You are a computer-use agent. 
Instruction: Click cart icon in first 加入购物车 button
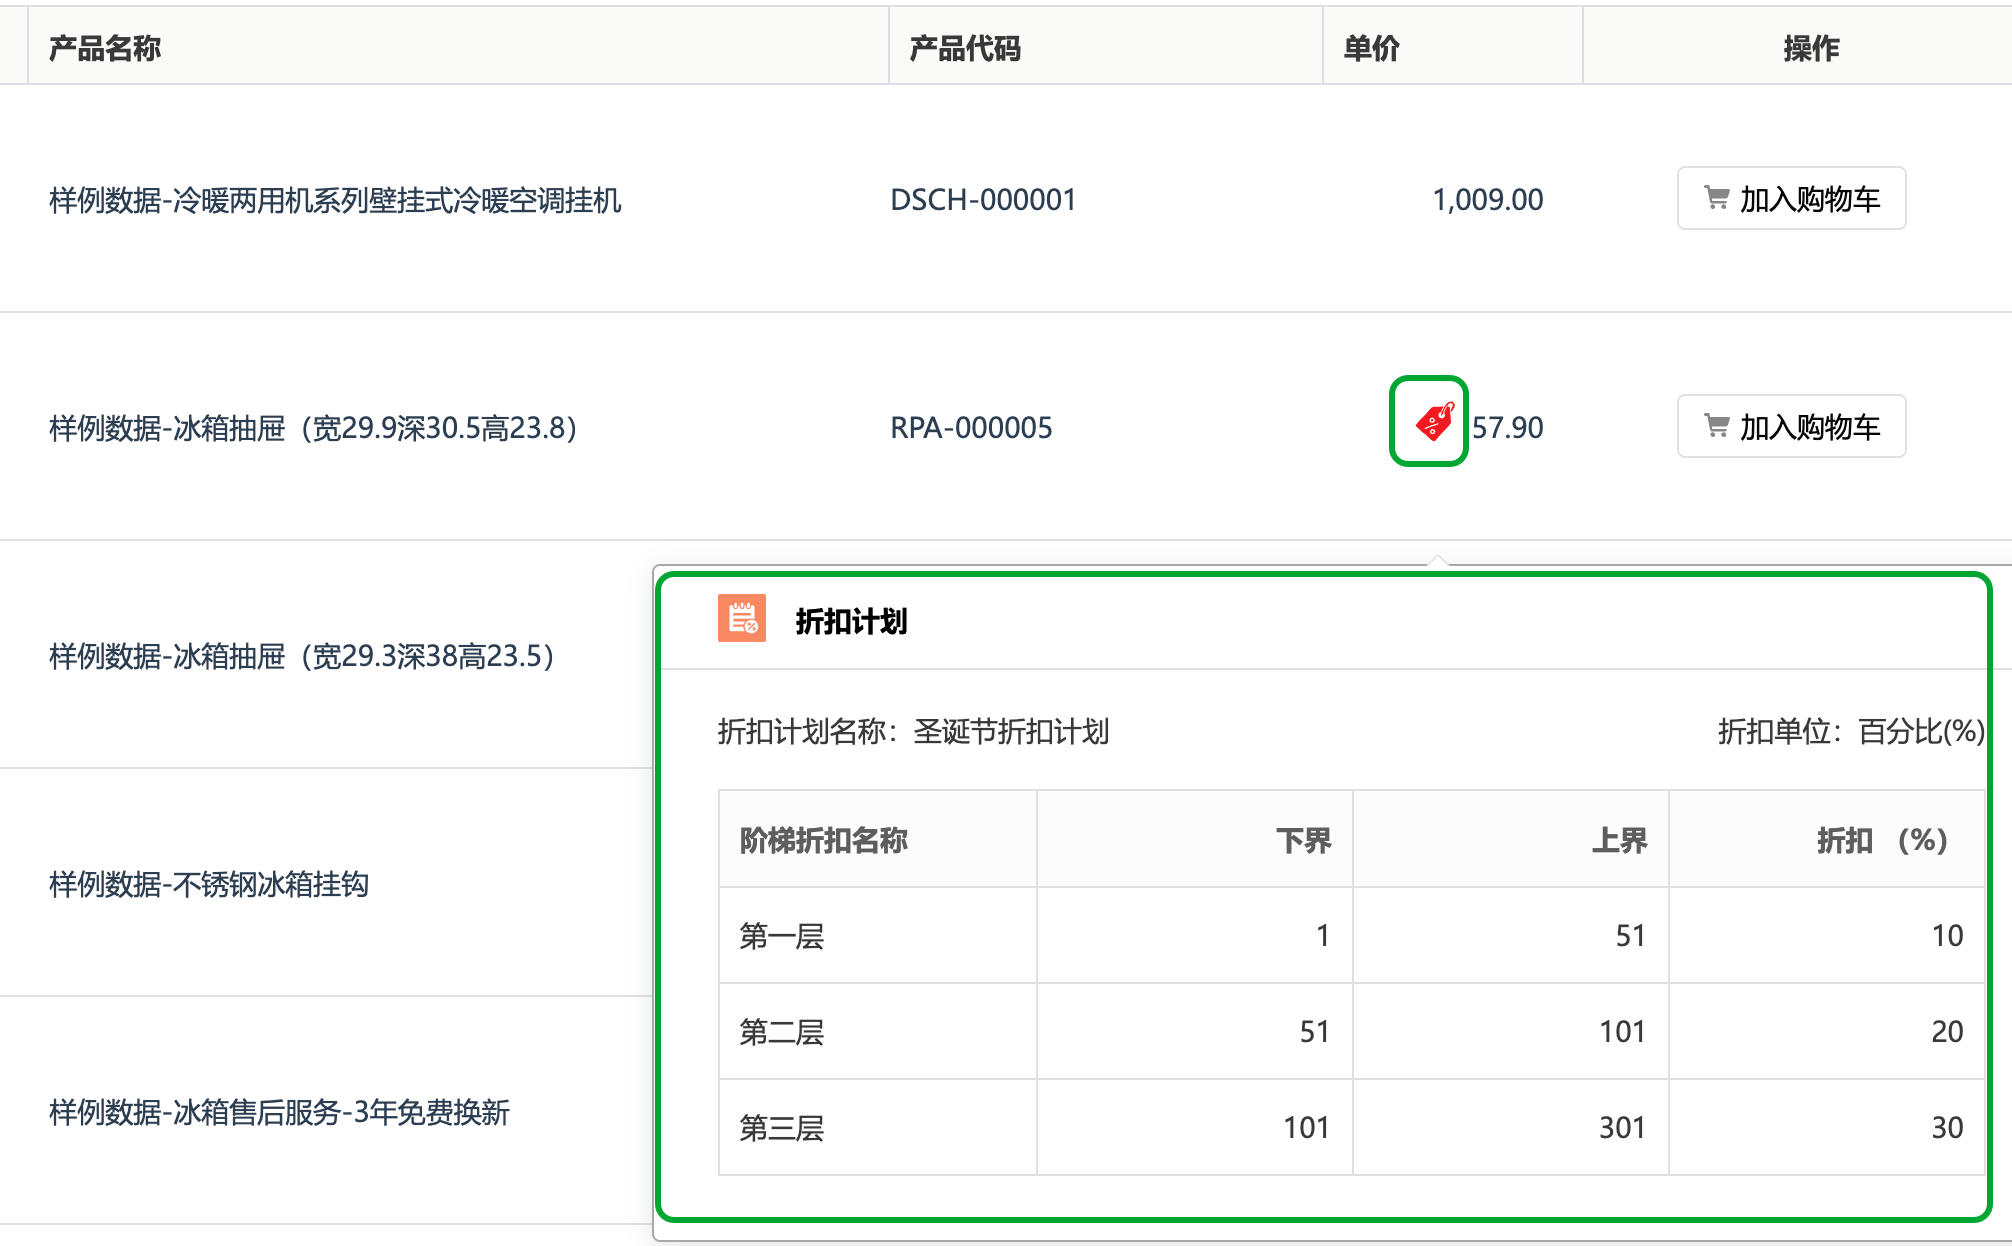click(1716, 198)
